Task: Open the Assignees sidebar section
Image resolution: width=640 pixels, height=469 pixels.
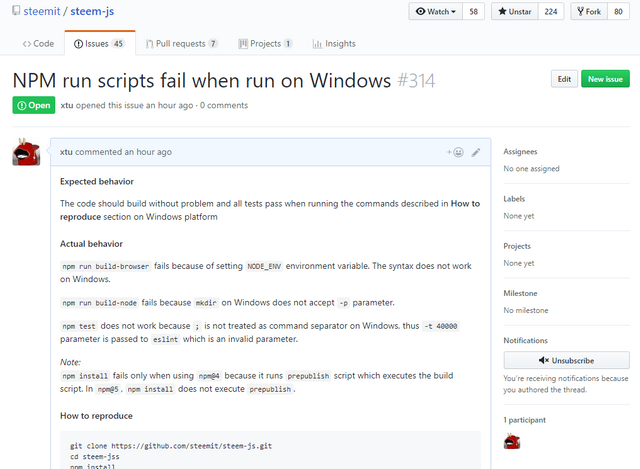Action: pyautogui.click(x=520, y=152)
